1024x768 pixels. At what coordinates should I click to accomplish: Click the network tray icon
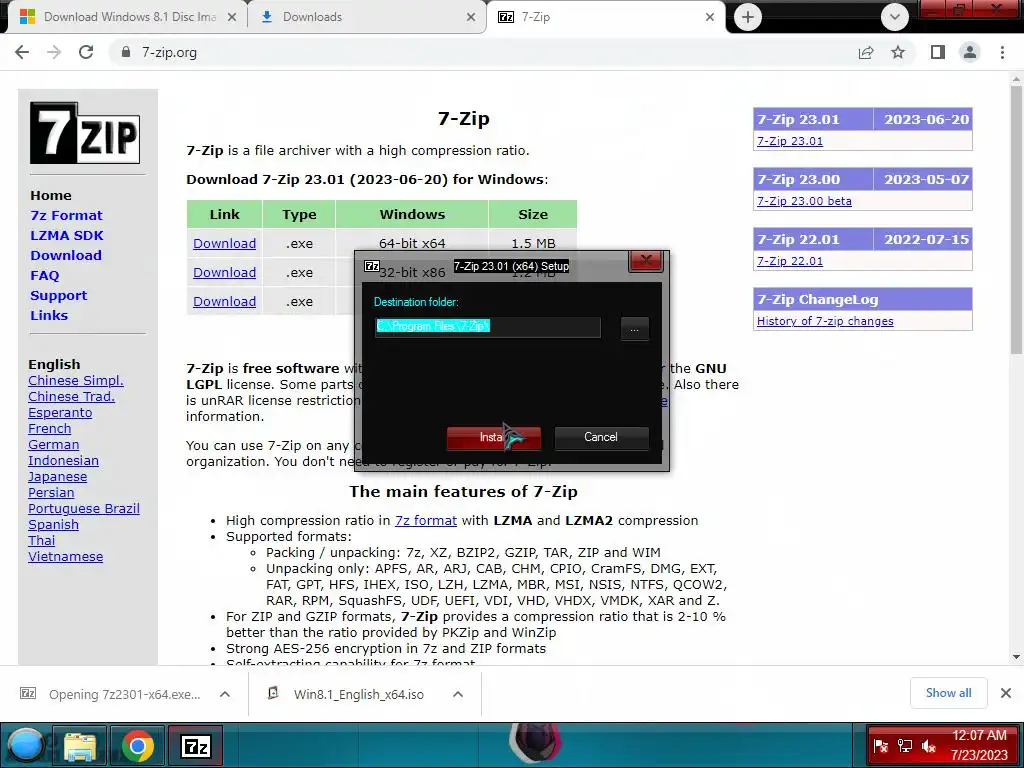(x=904, y=746)
